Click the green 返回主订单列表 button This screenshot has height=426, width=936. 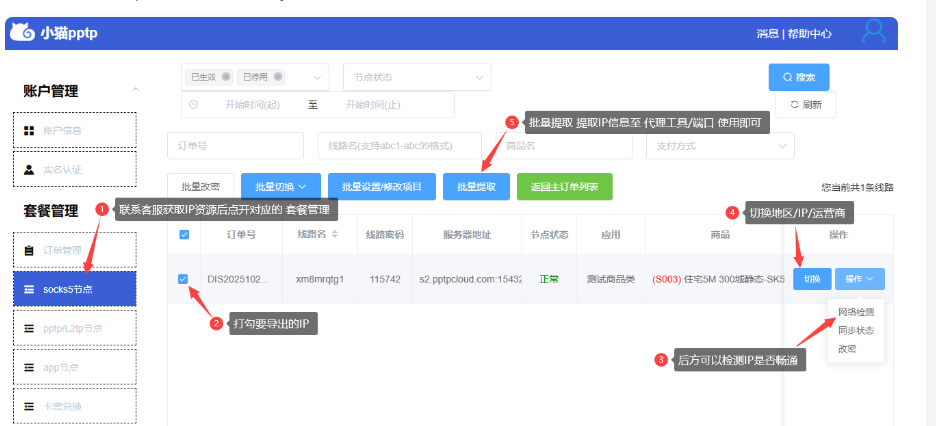[x=565, y=187]
